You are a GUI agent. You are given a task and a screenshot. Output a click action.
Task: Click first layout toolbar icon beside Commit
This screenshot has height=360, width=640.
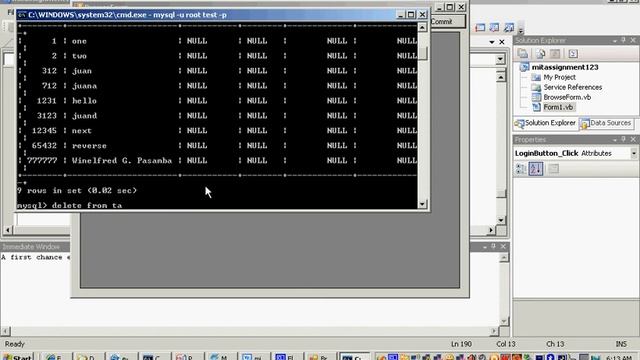pyautogui.click(x=480, y=28)
